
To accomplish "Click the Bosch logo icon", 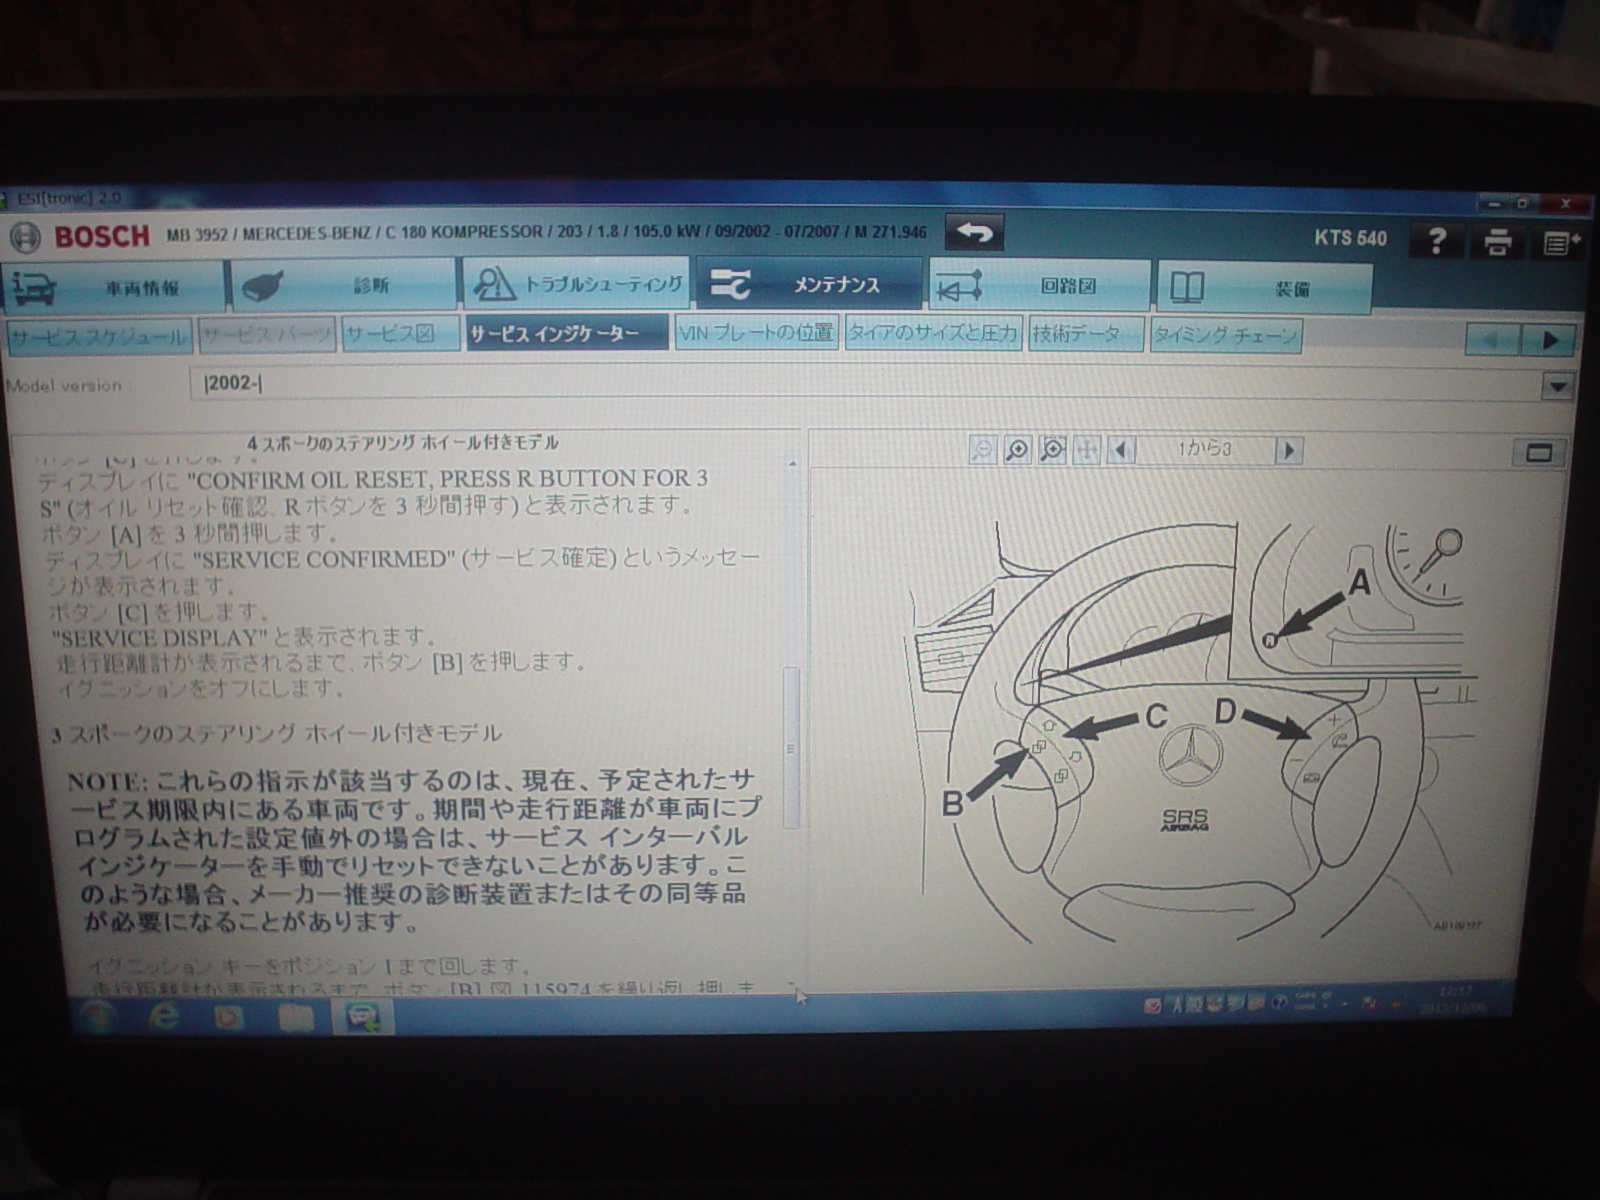I will coord(25,237).
